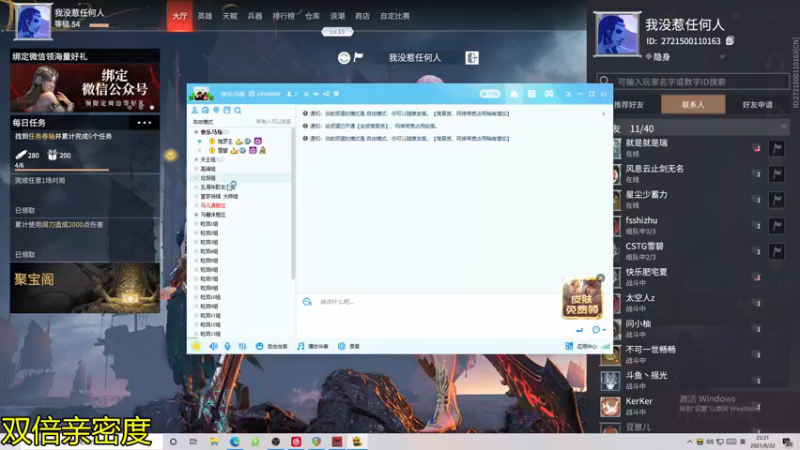Open the audio mixer settings icon
Image resolution: width=800 pixels, height=450 pixels.
coord(242,346)
